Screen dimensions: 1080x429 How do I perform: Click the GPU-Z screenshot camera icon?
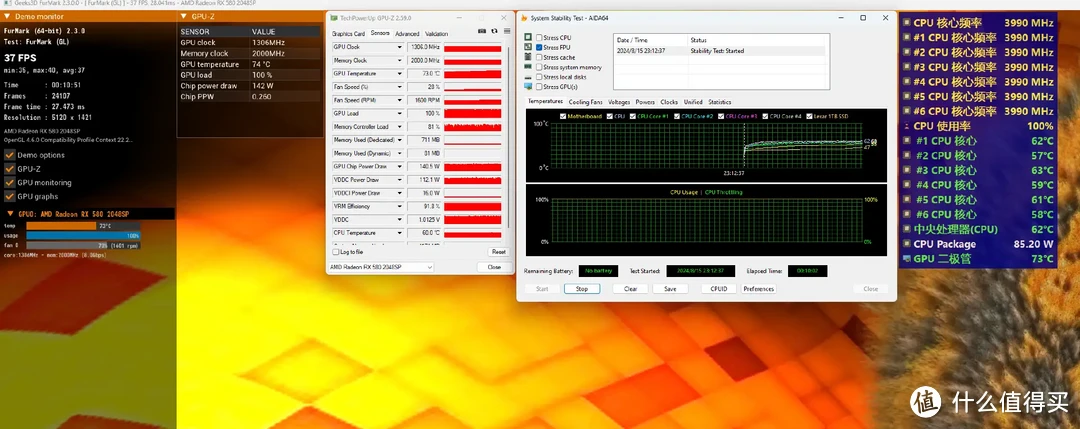pyautogui.click(x=482, y=31)
